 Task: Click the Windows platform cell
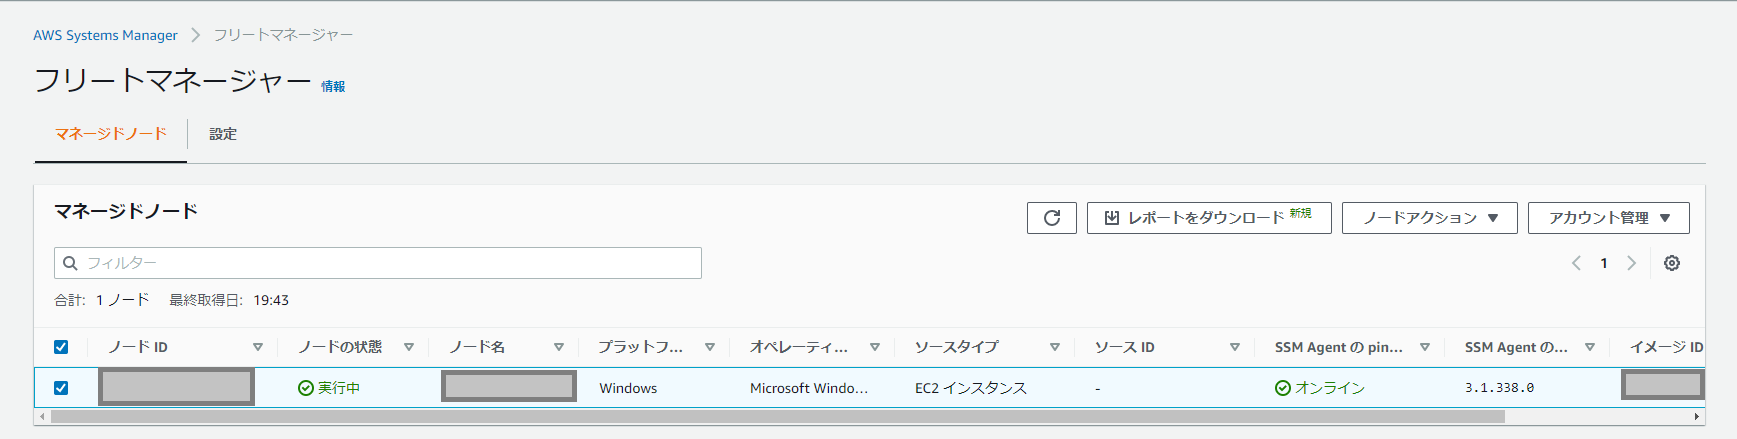pos(628,388)
